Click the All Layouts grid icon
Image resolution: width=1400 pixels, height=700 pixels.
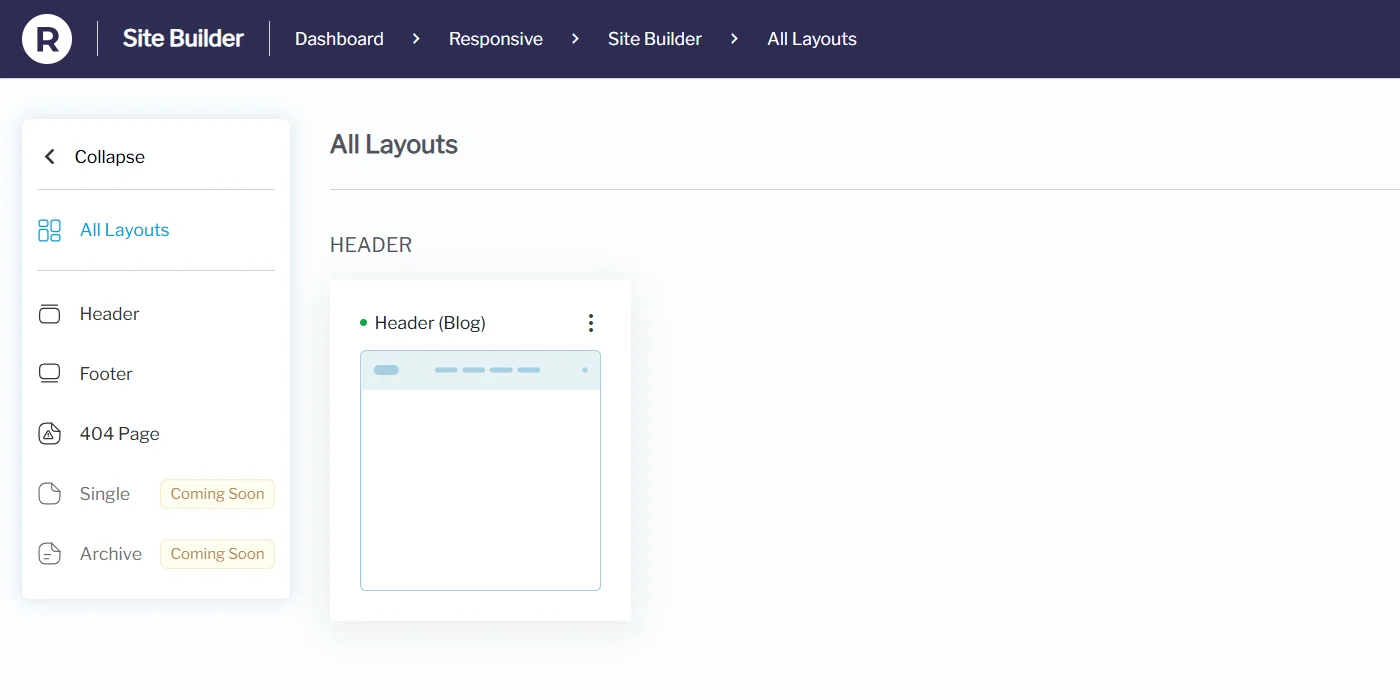49,230
